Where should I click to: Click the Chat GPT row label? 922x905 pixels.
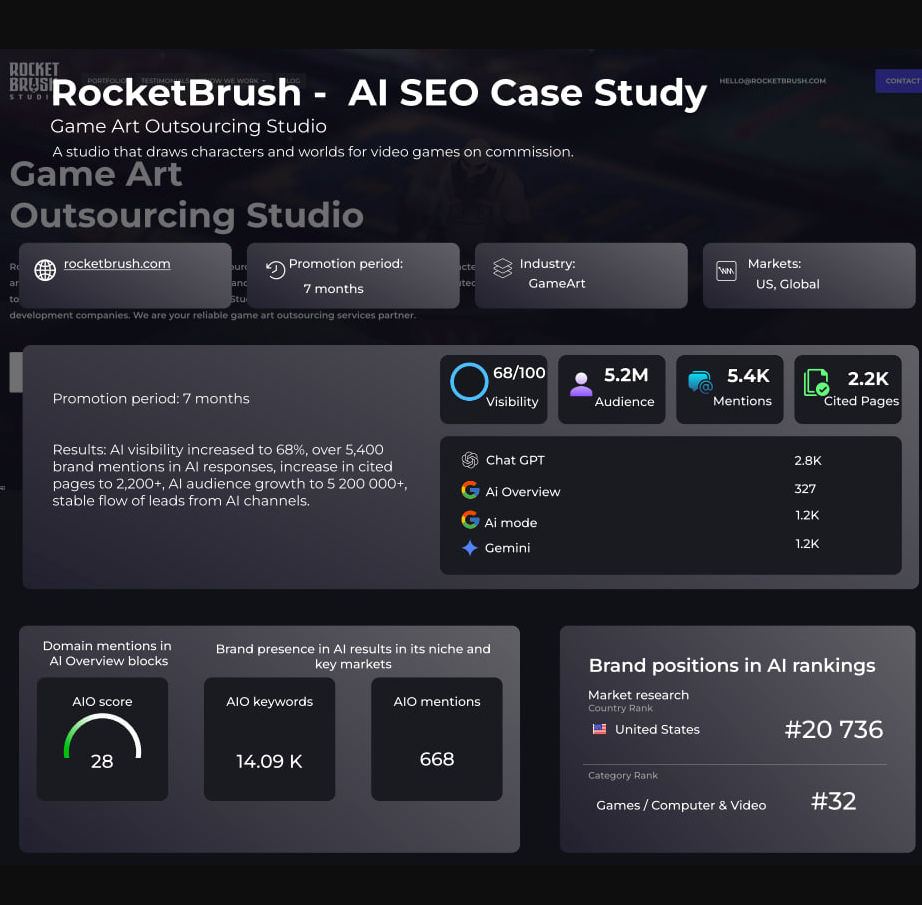click(515, 460)
